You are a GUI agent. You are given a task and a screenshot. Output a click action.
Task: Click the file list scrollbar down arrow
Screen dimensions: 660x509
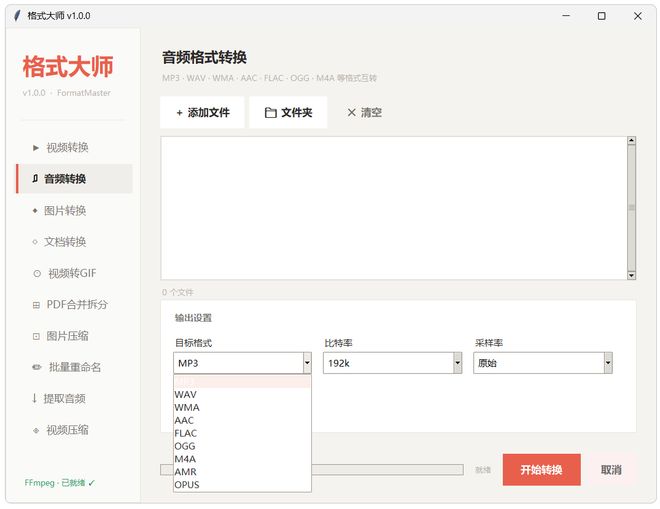(x=631, y=275)
